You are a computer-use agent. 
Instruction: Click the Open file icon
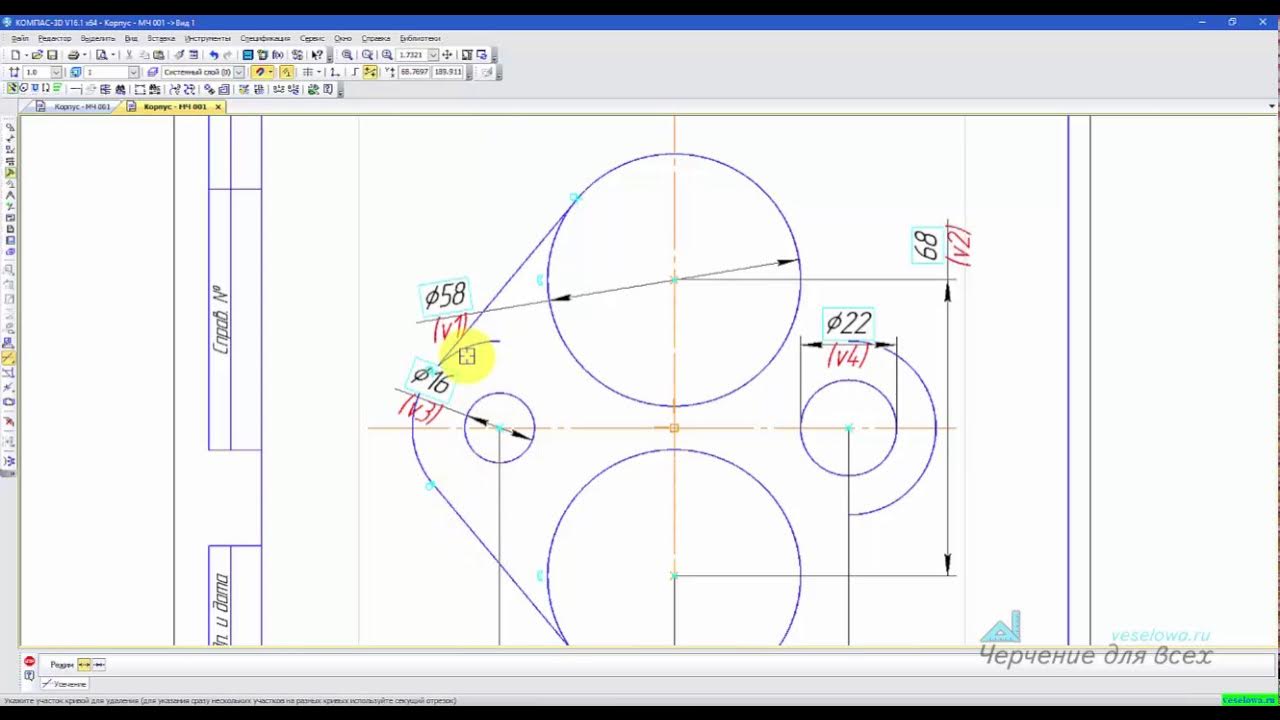pyautogui.click(x=37, y=55)
